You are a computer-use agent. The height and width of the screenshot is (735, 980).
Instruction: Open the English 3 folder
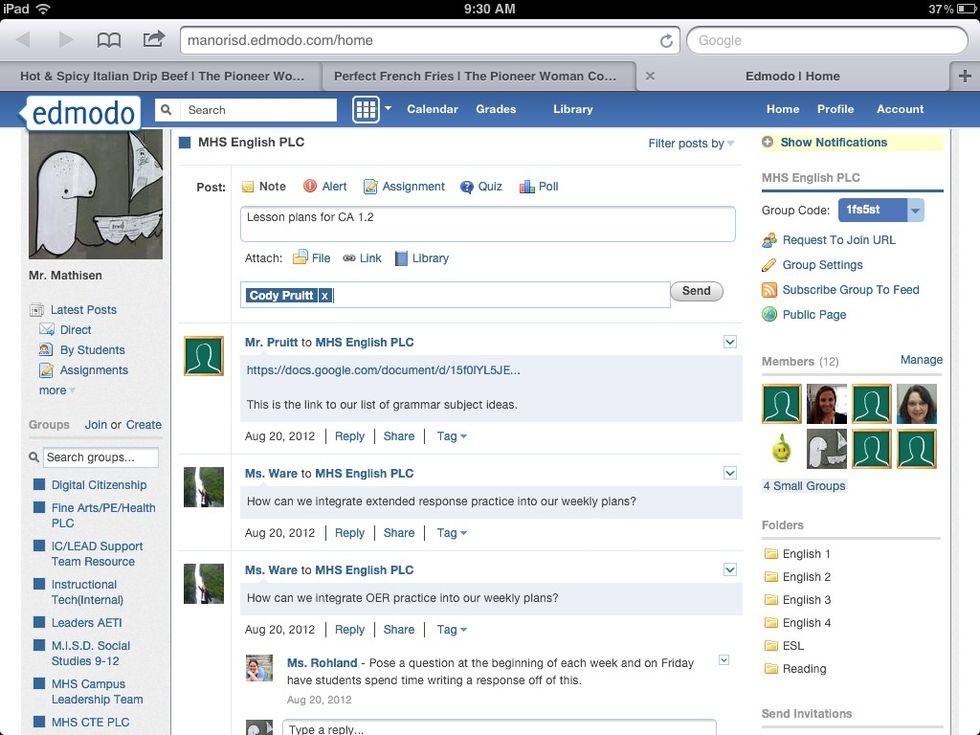pos(798,600)
